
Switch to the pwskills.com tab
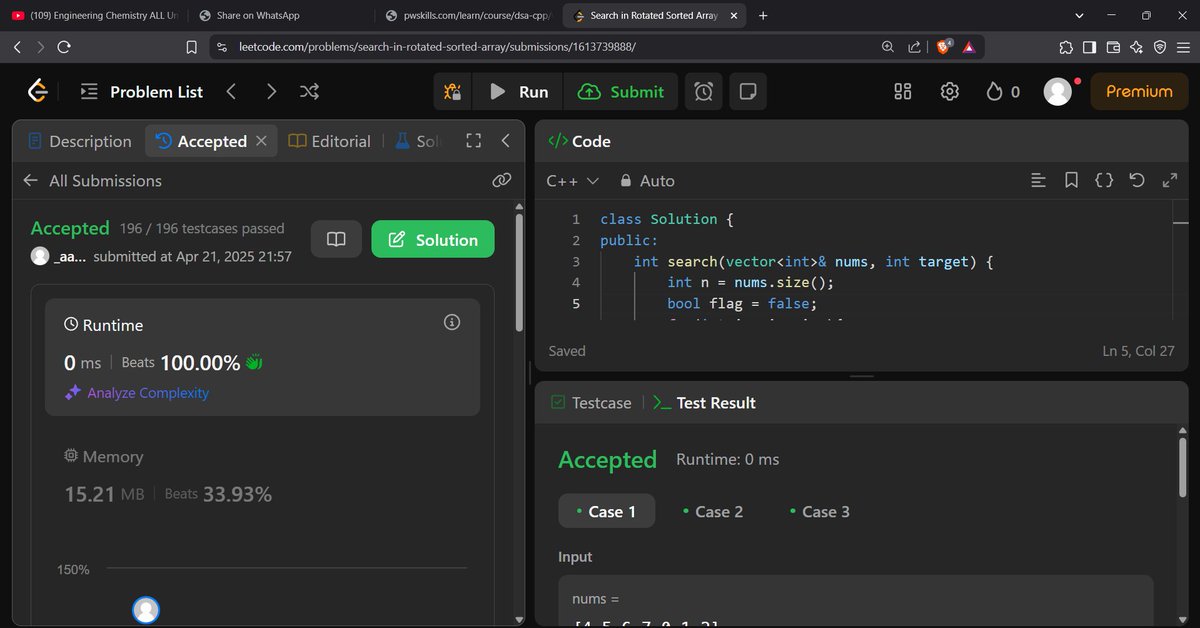[467, 15]
